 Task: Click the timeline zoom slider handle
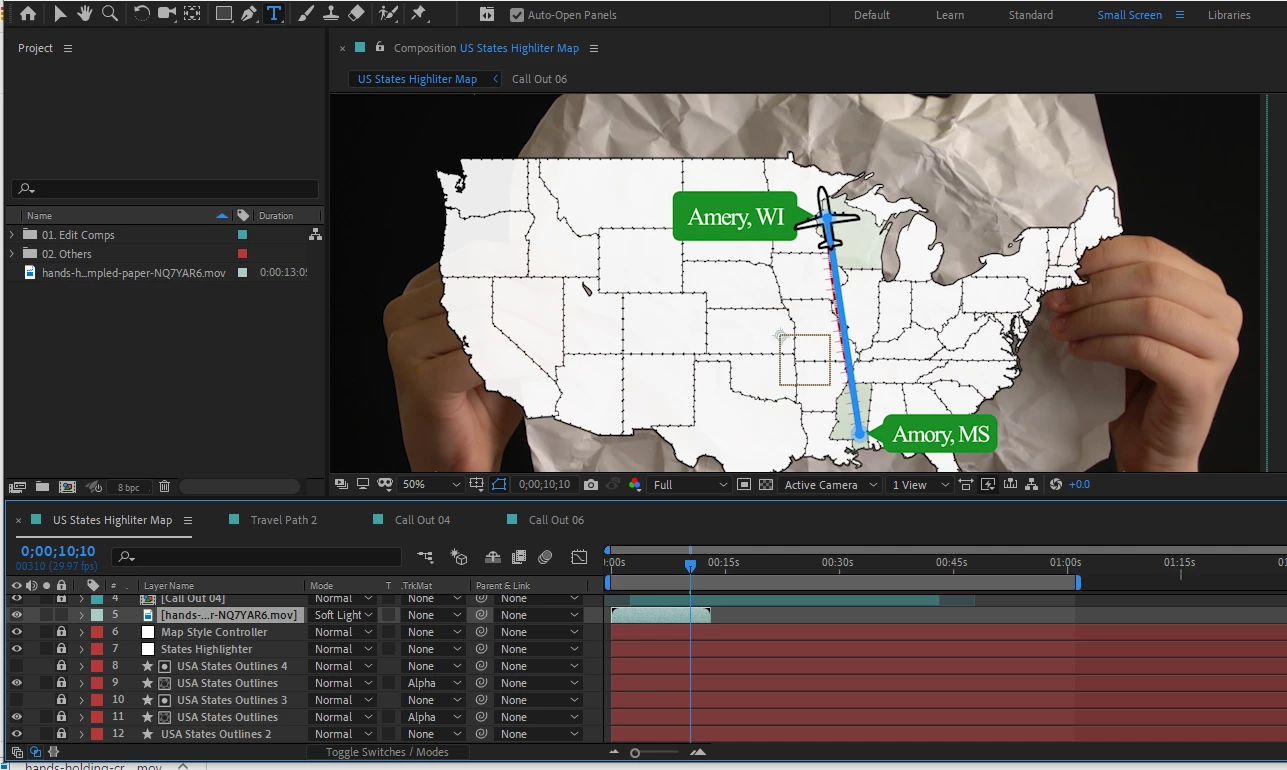click(635, 753)
